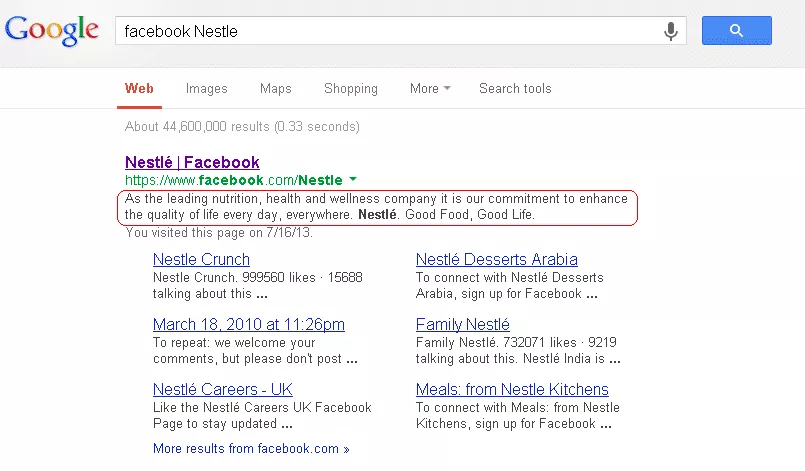Viewport: 805px width, 471px height.
Task: Click the Google logo
Action: (51, 30)
